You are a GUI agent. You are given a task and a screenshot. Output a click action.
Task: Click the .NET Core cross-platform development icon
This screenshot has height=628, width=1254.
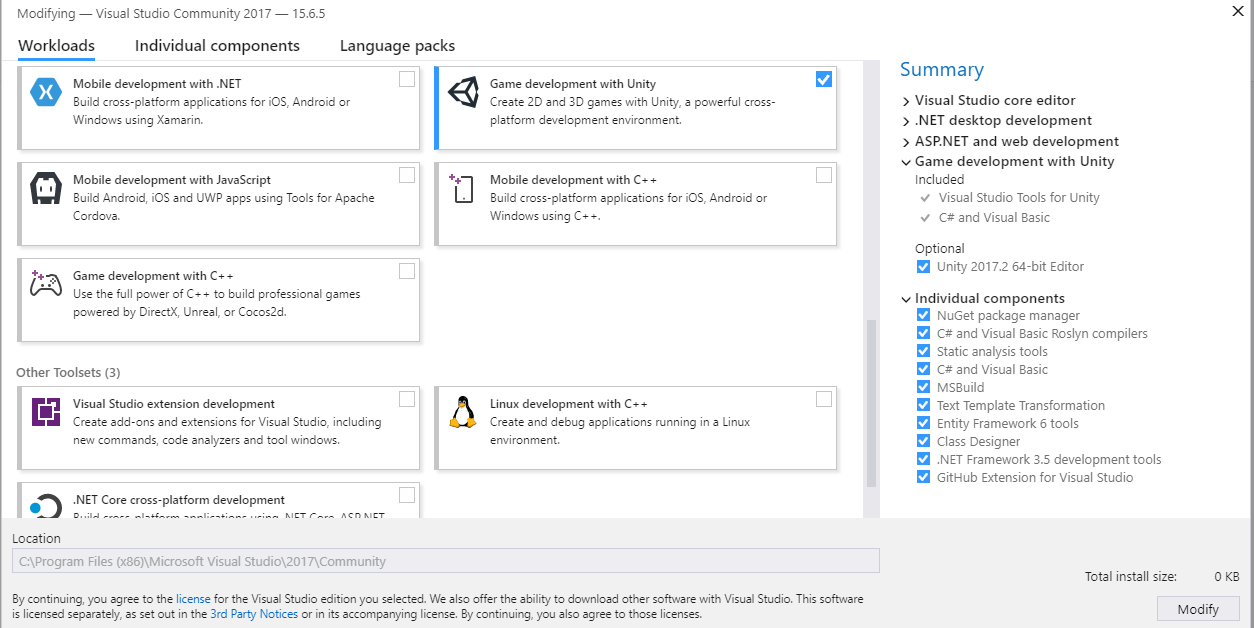click(46, 505)
